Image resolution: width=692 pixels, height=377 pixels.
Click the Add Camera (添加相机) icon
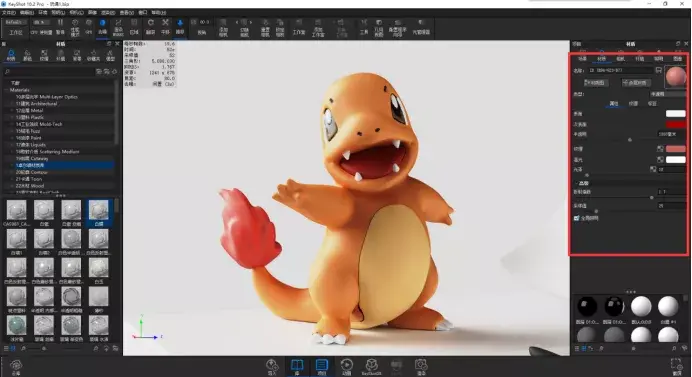[223, 27]
